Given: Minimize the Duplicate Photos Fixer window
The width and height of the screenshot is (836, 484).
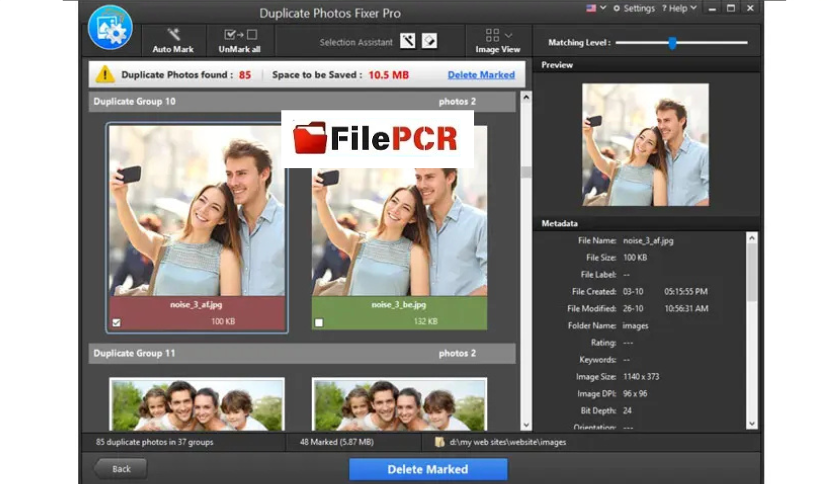Looking at the screenshot, I should pyautogui.click(x=712, y=9).
